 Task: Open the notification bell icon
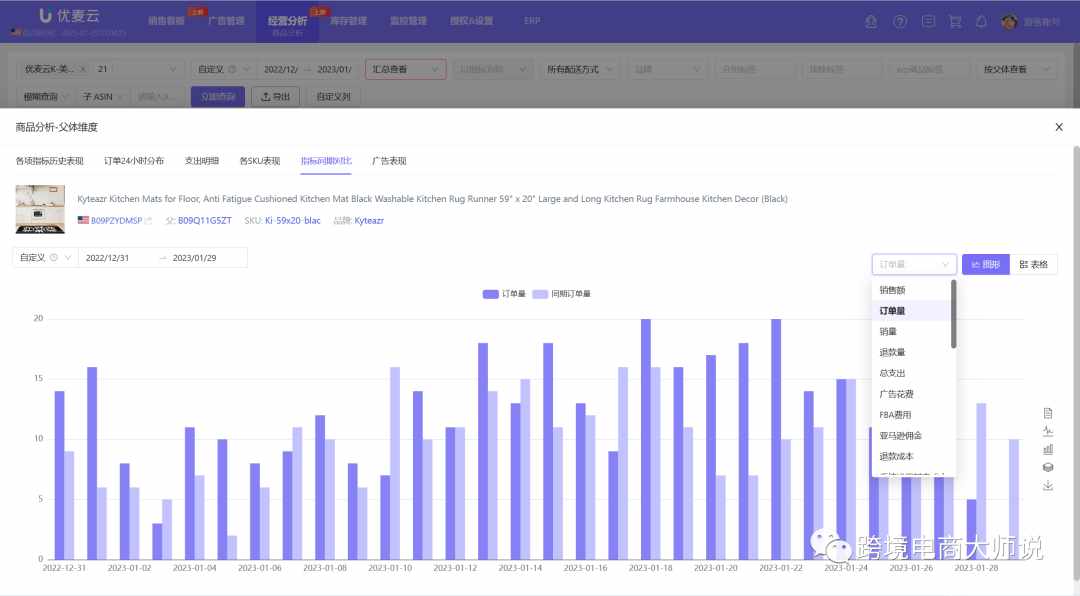point(981,21)
